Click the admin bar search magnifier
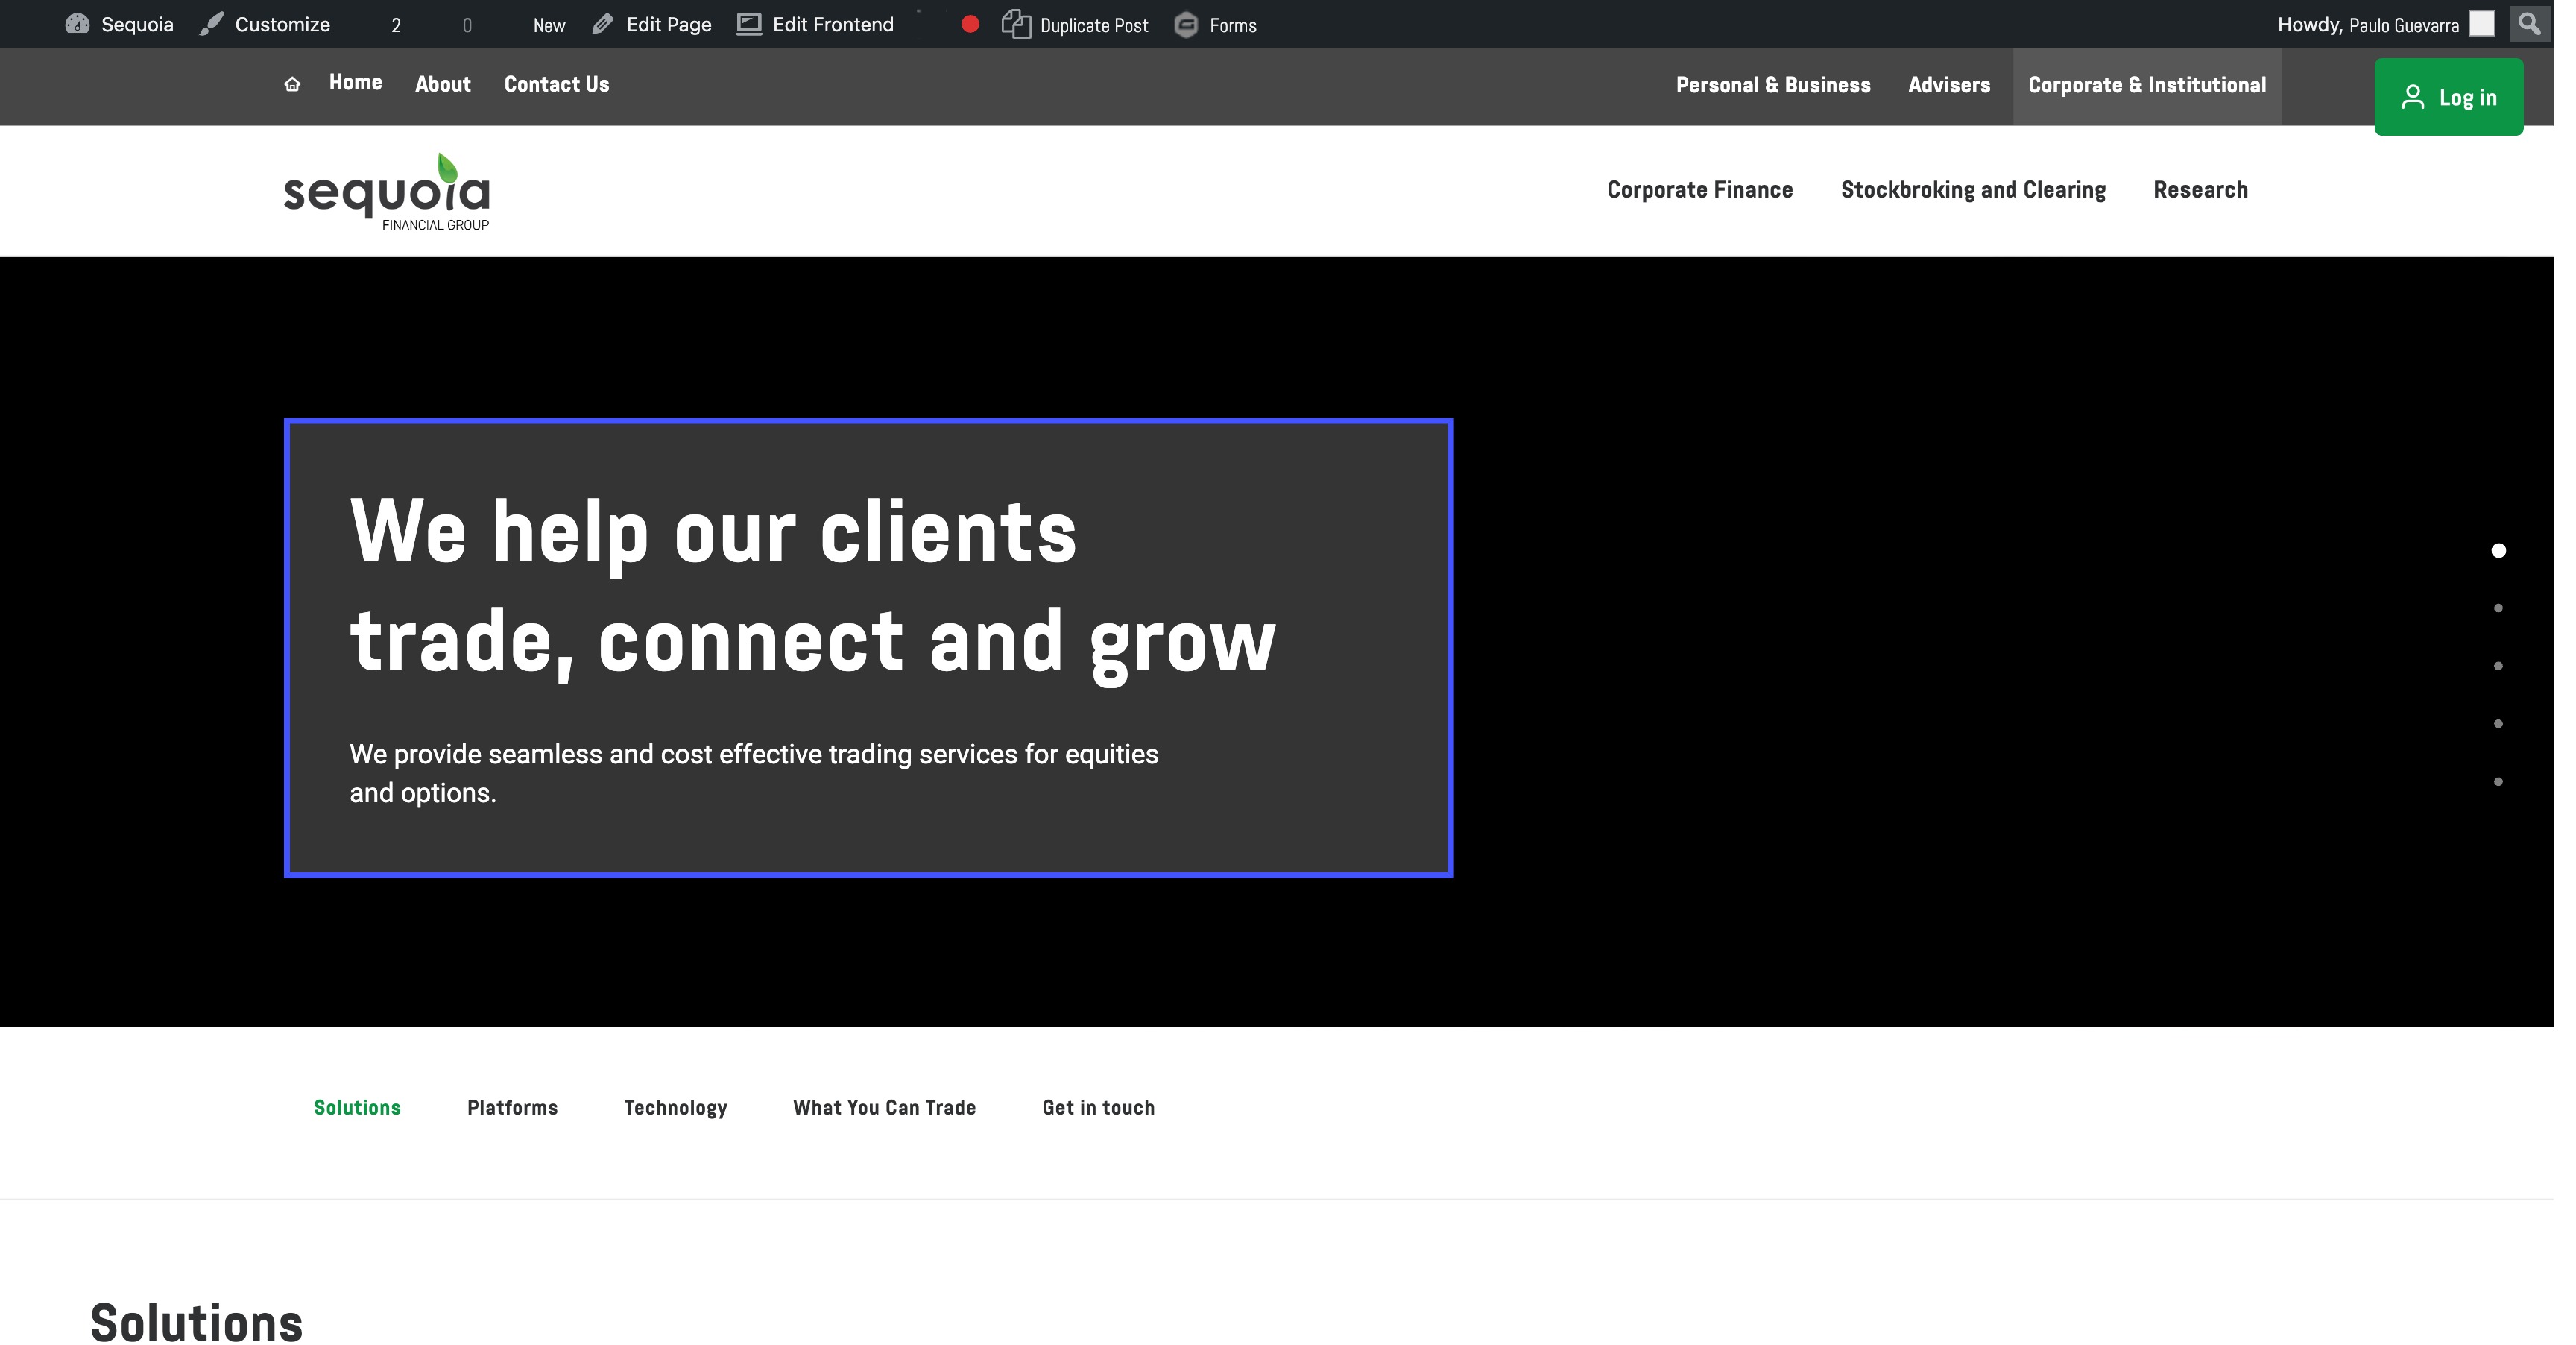2576x1345 pixels. click(x=2529, y=24)
